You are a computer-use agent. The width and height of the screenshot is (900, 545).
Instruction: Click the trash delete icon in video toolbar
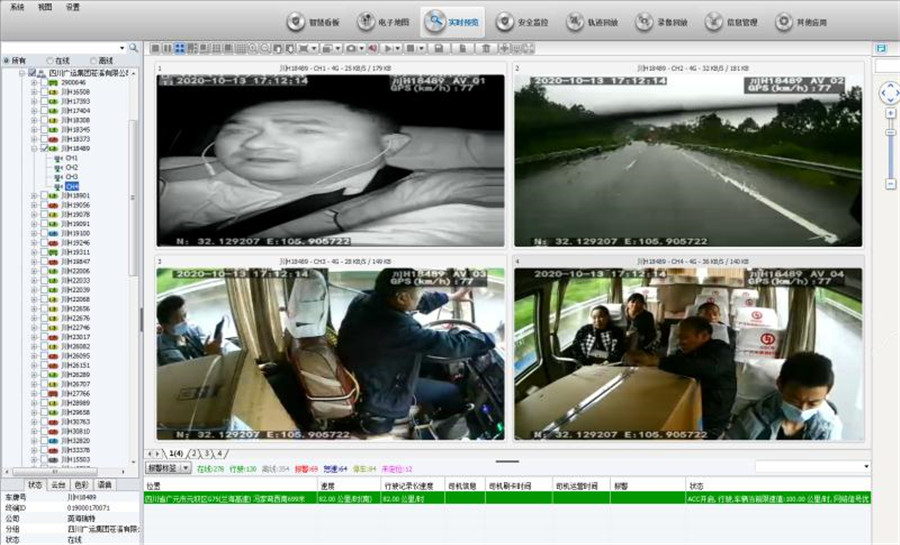coord(486,48)
